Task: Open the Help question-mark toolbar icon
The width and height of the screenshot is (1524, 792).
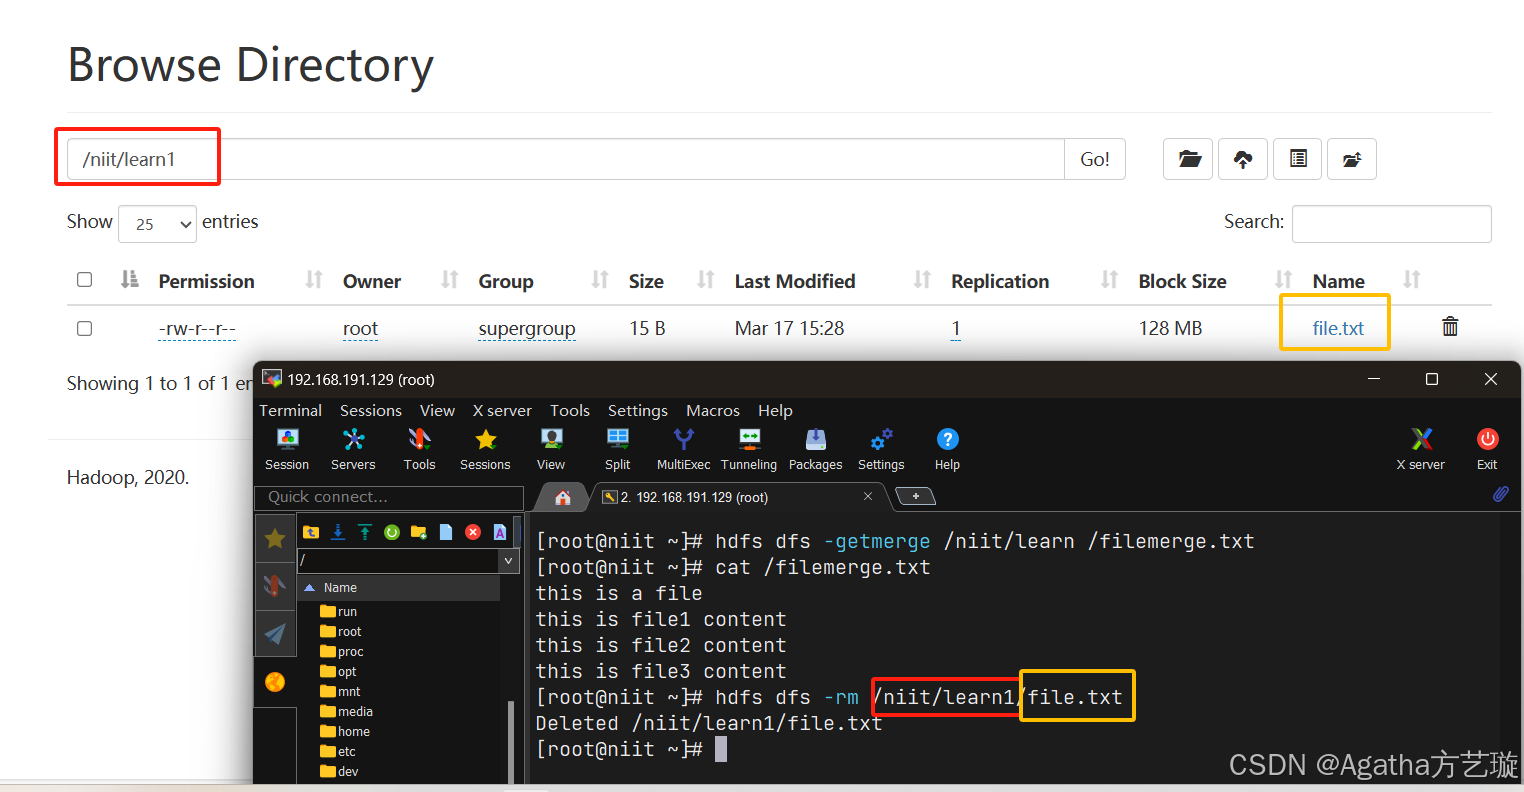Action: pyautogui.click(x=947, y=448)
